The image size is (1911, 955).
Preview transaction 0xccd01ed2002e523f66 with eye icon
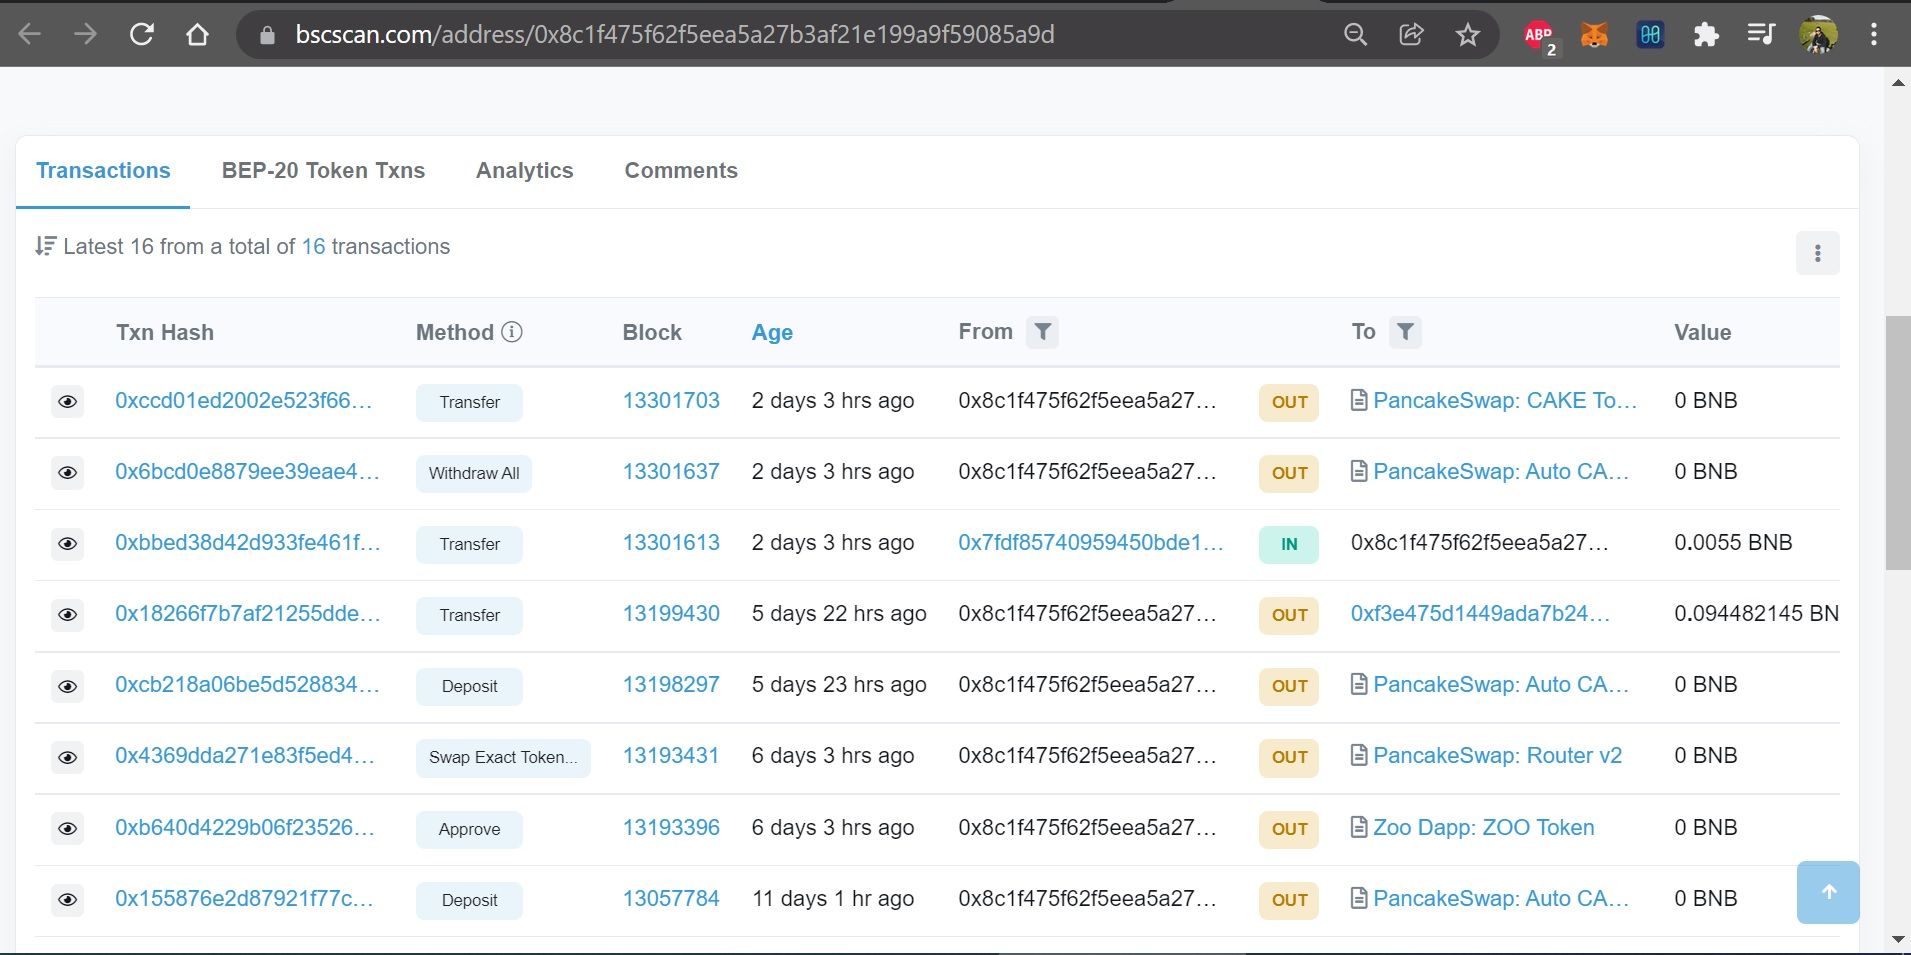(x=67, y=402)
